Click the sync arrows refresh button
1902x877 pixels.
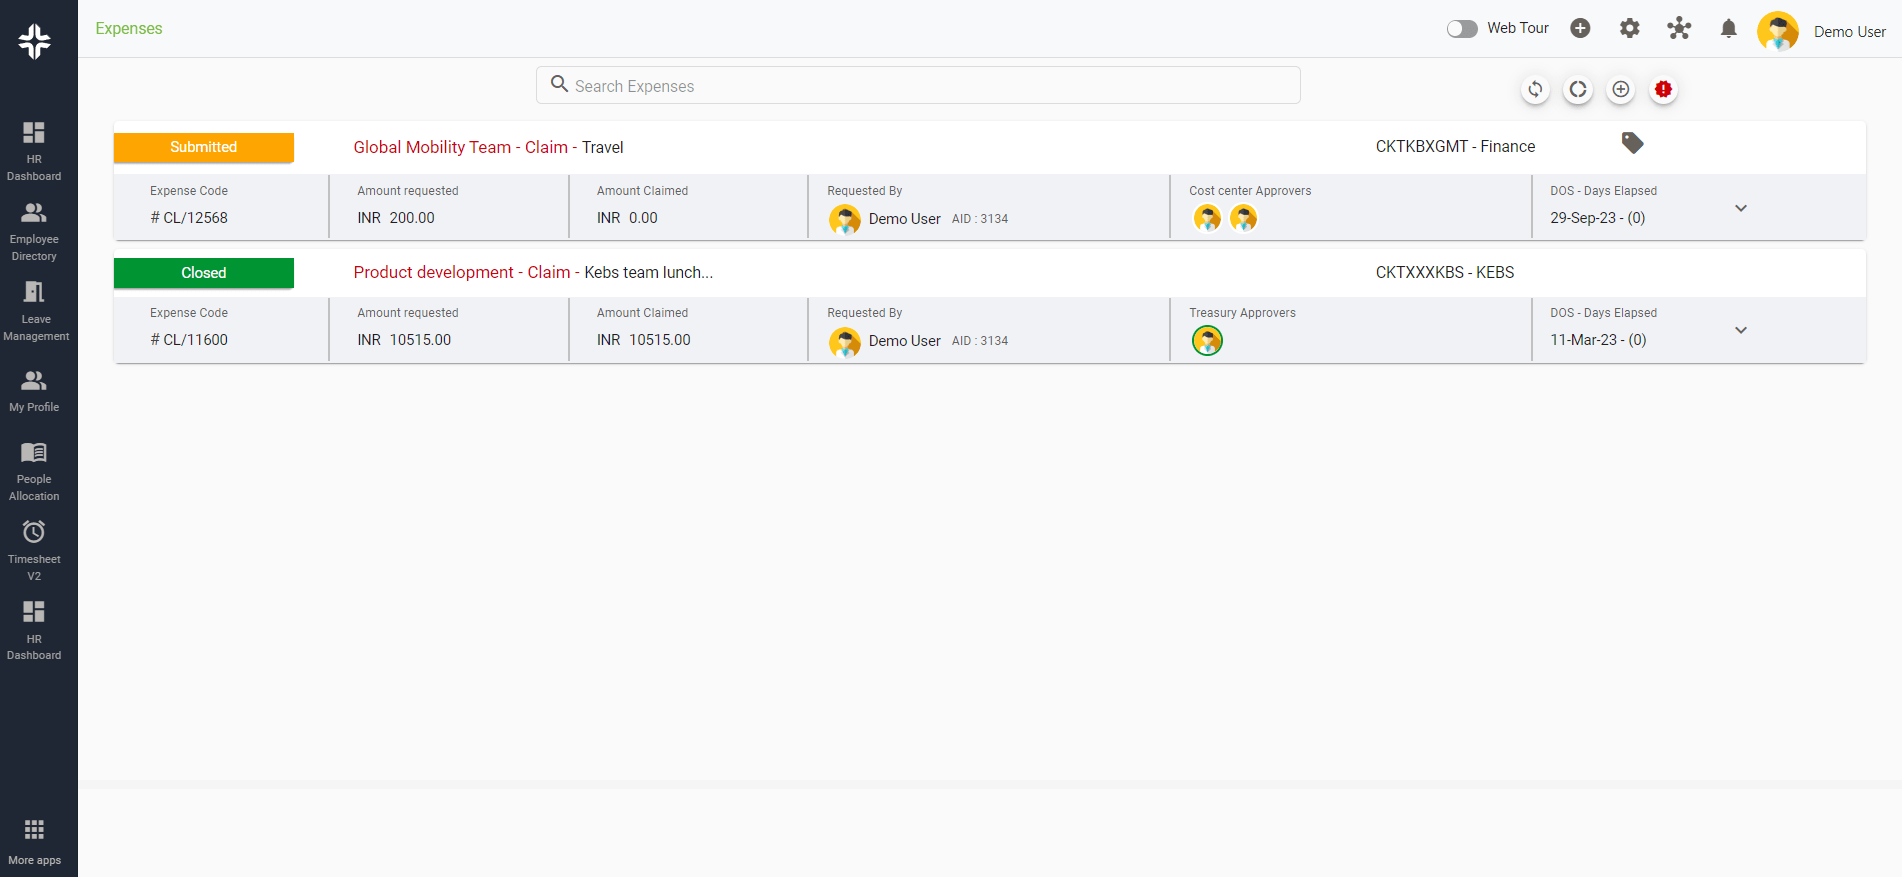1535,89
